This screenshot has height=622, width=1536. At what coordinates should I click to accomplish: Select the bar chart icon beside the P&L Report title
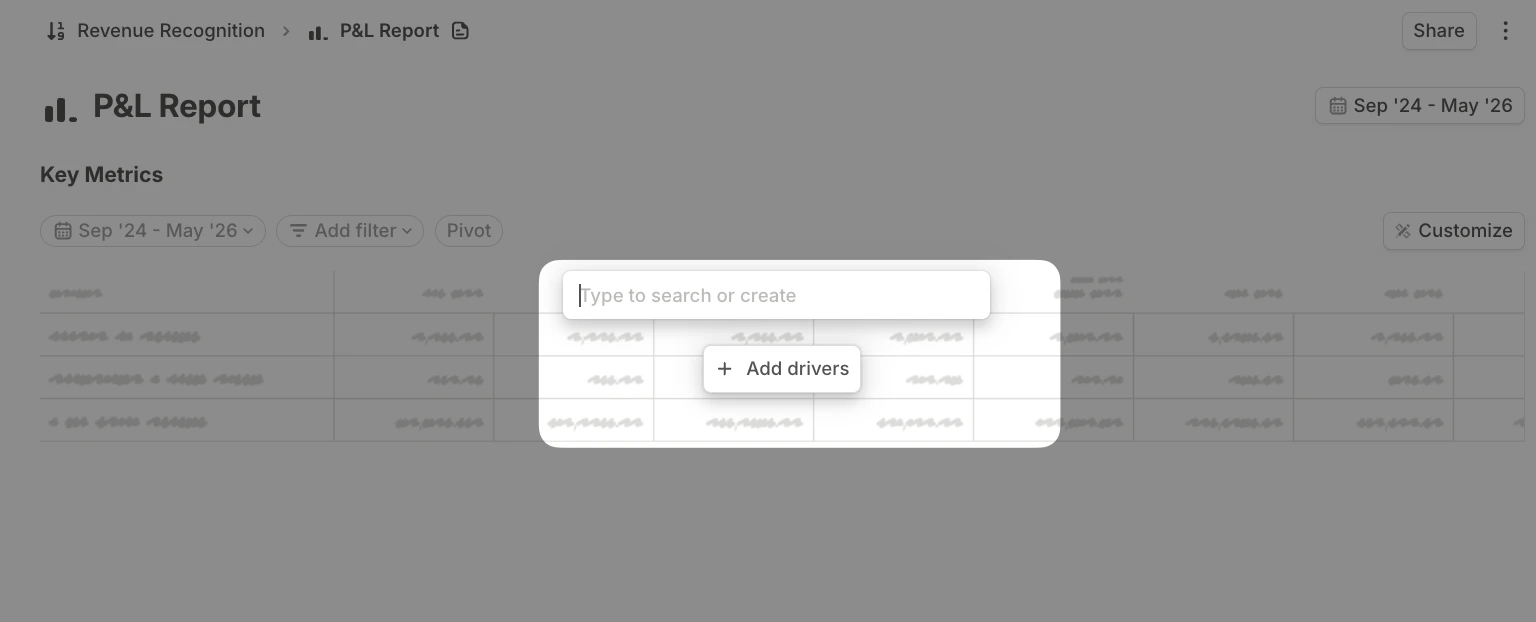click(x=60, y=108)
